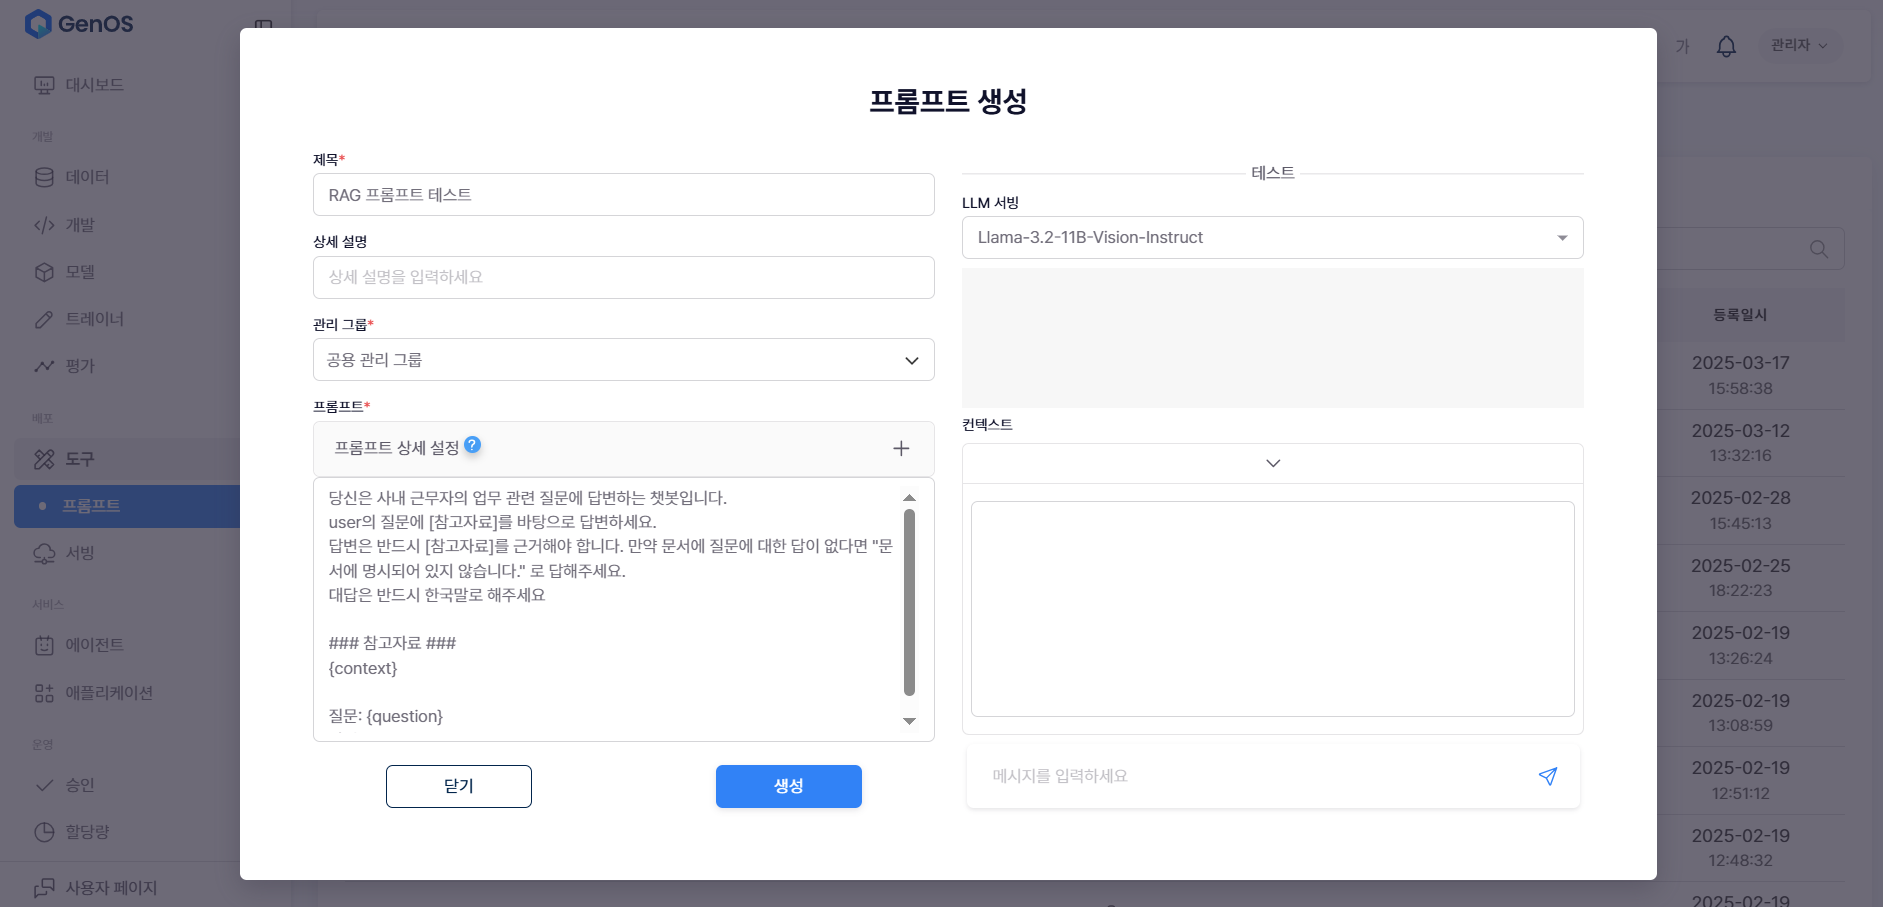Image resolution: width=1883 pixels, height=907 pixels.
Task: Expand the 컨텍스트 chevron selector
Action: [x=1272, y=463]
